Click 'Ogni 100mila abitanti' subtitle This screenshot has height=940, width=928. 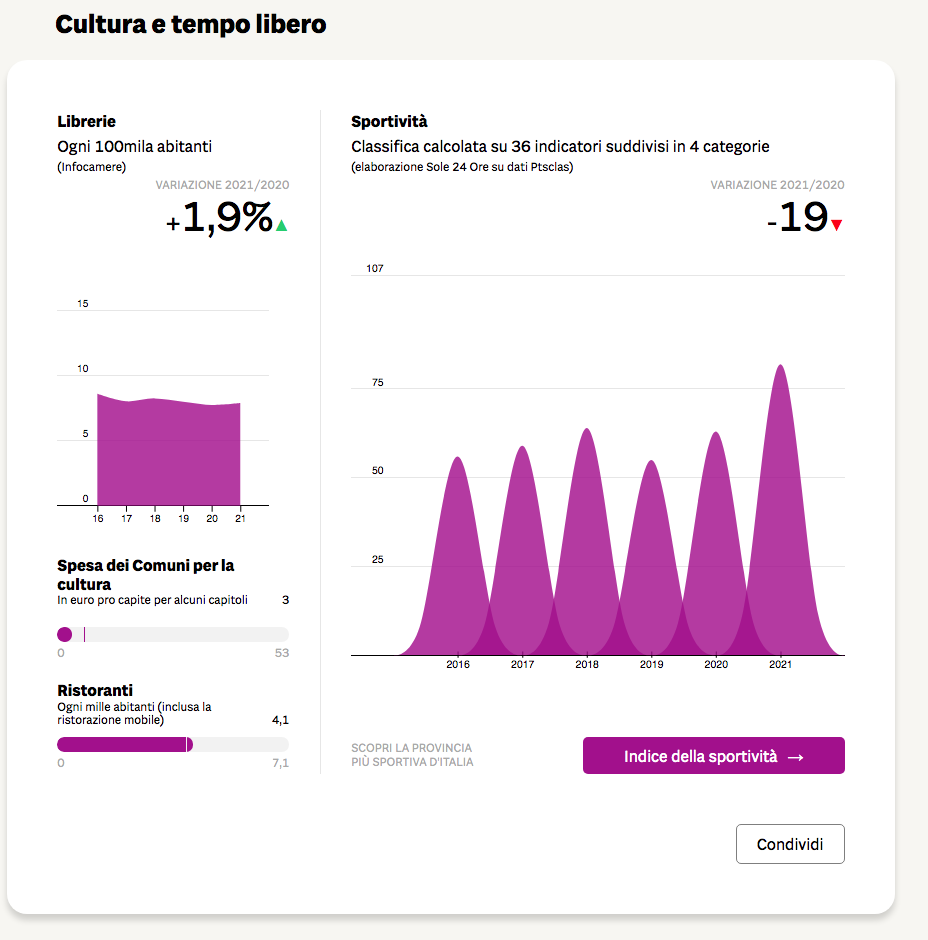tap(134, 146)
